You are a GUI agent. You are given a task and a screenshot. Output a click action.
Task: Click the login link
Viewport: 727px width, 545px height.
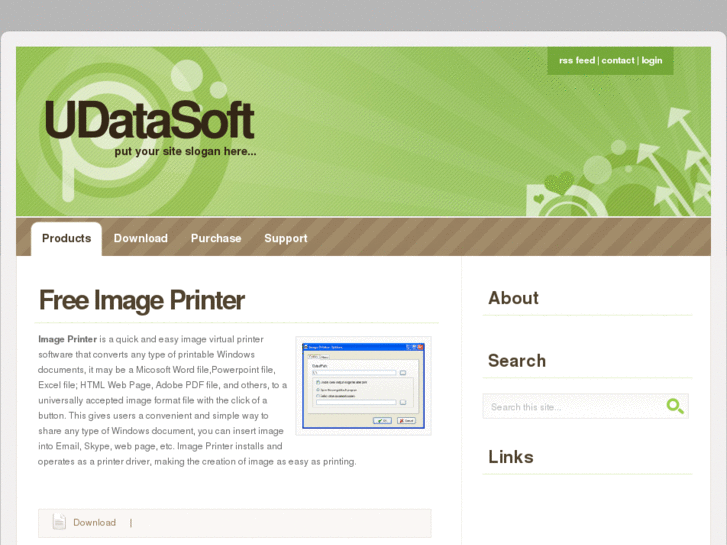[651, 61]
